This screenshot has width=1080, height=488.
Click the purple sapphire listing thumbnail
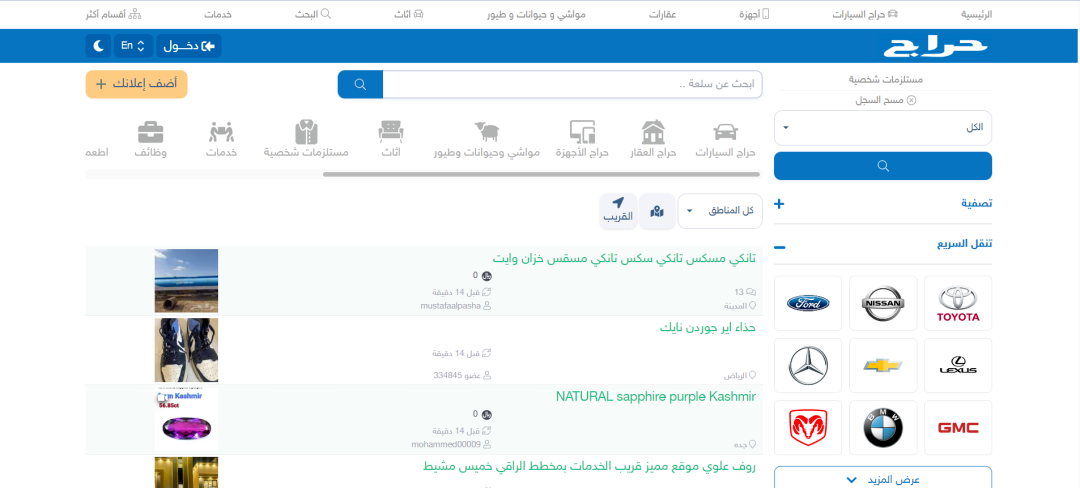tap(186, 419)
